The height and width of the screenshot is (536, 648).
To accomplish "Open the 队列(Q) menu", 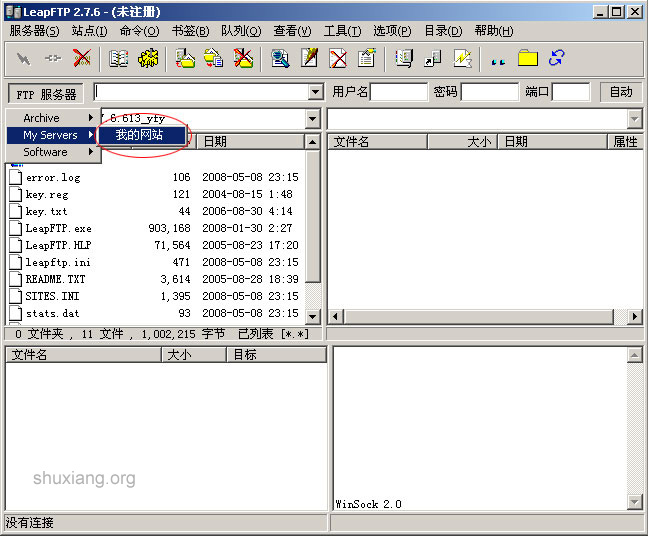I will (241, 31).
